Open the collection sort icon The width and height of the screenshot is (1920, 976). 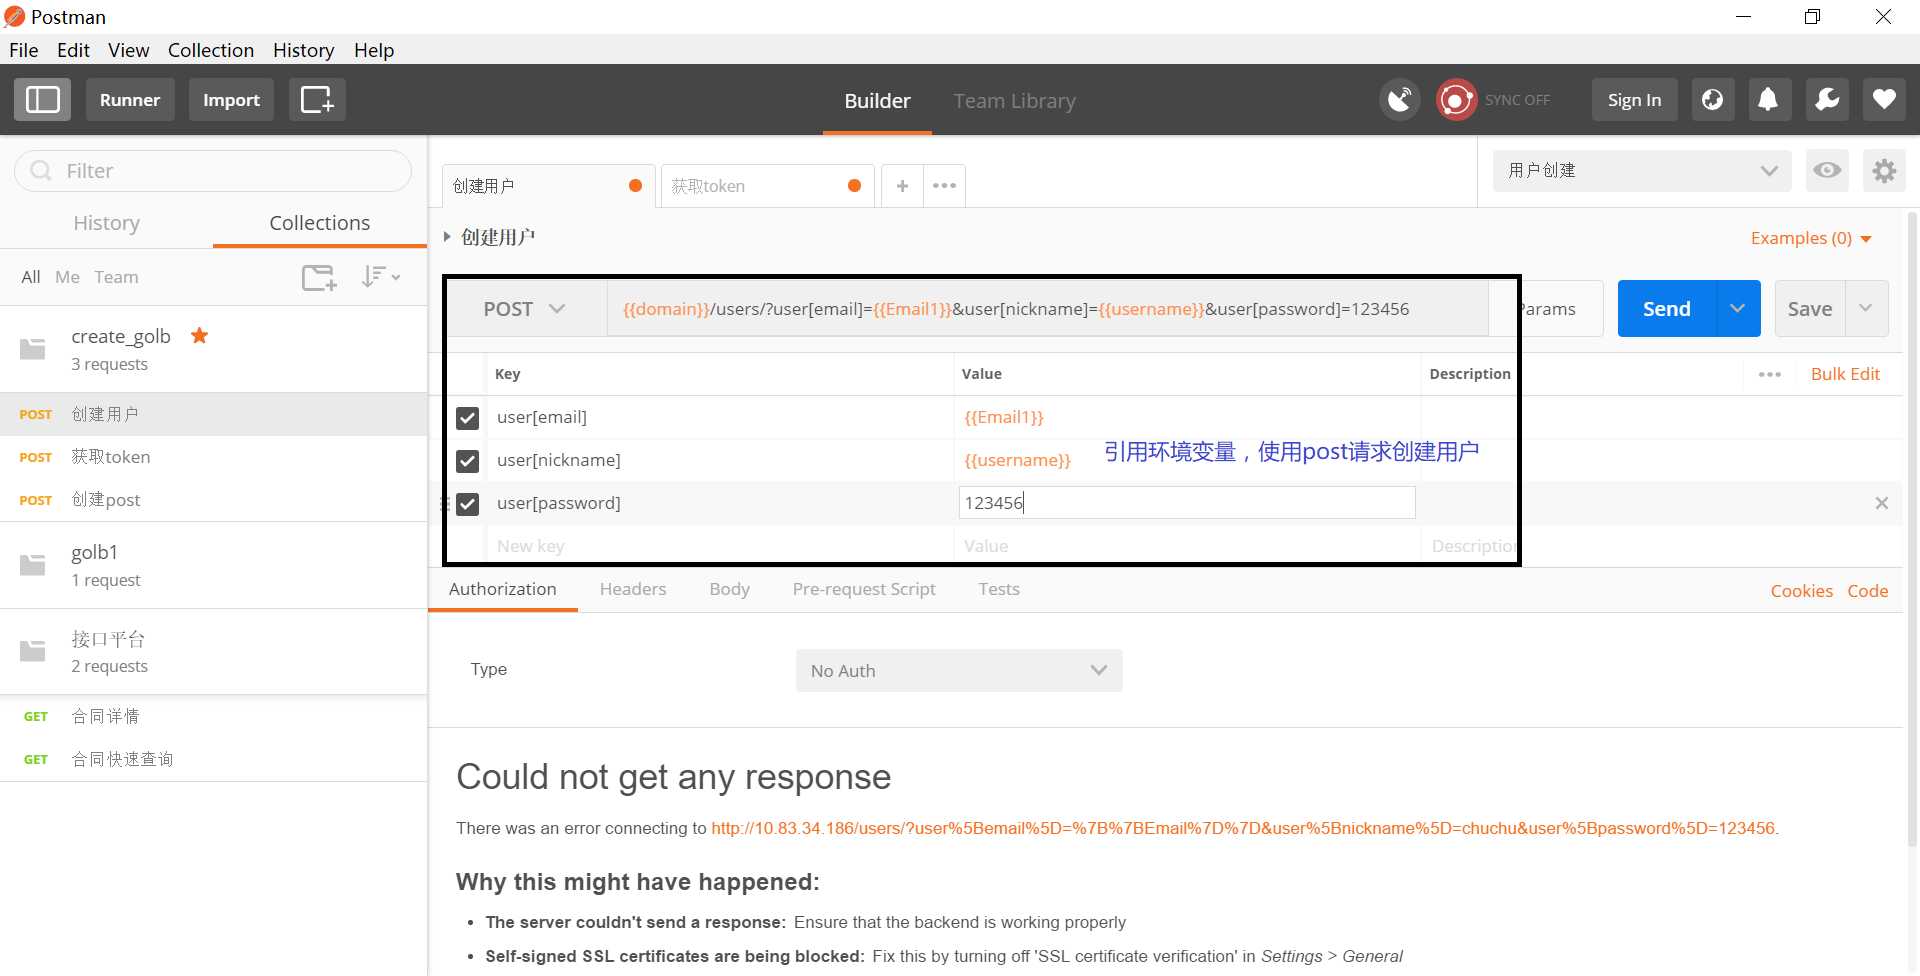[380, 277]
